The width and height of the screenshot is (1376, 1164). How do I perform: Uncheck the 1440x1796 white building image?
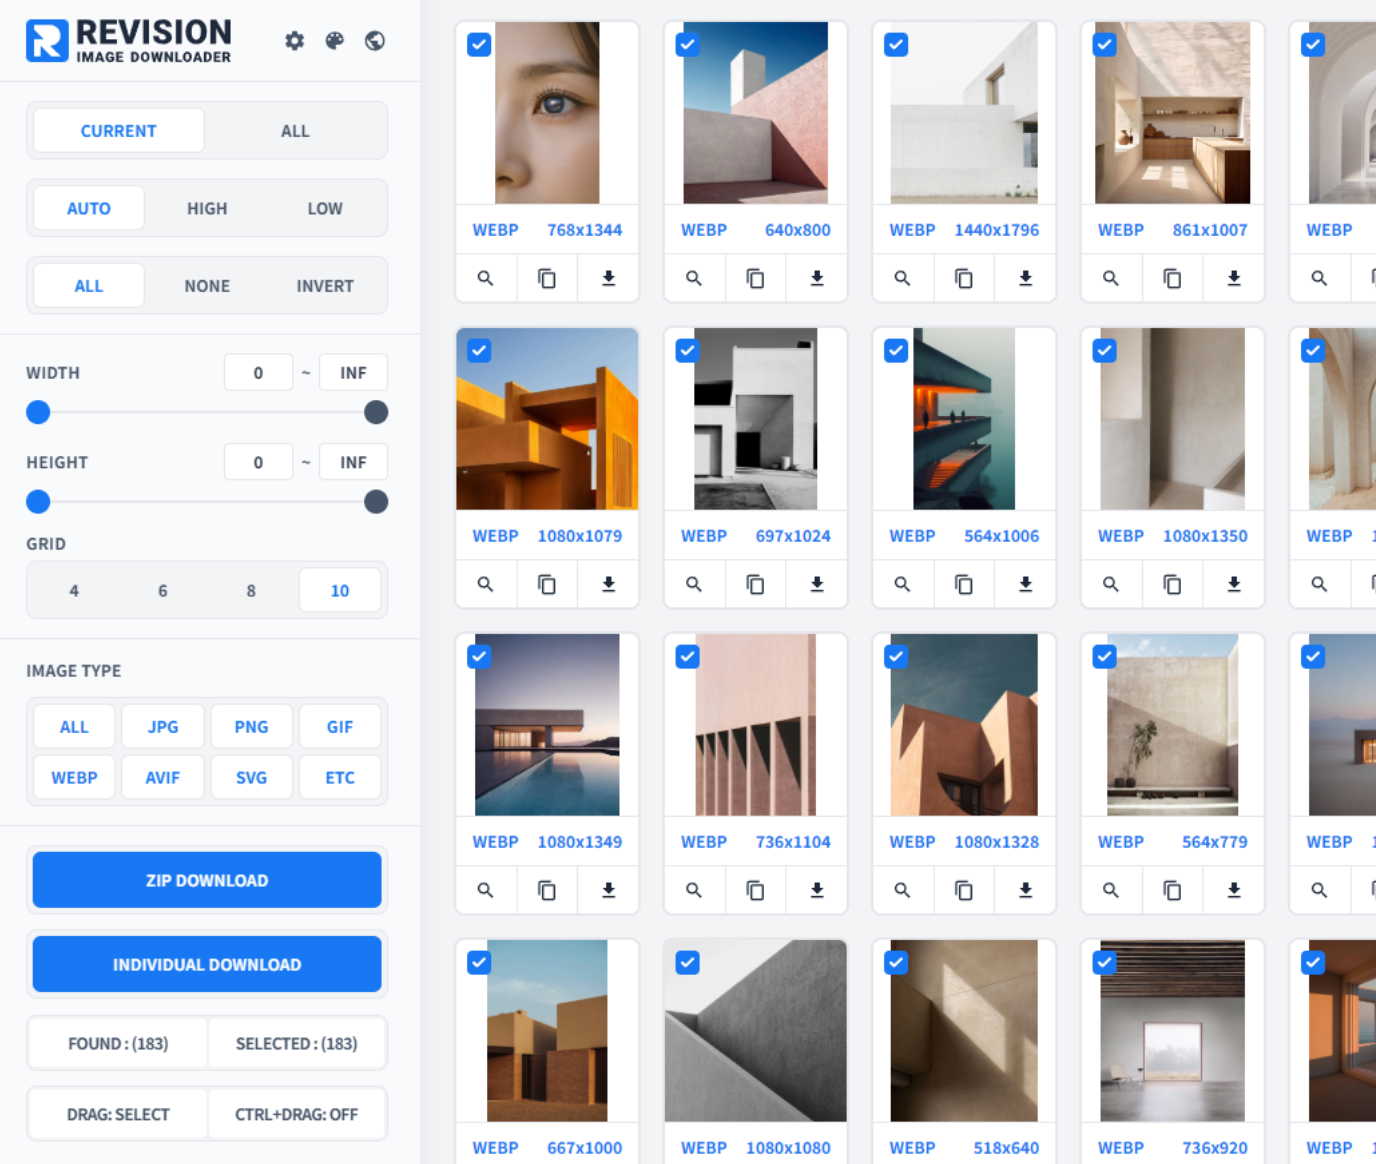click(896, 44)
